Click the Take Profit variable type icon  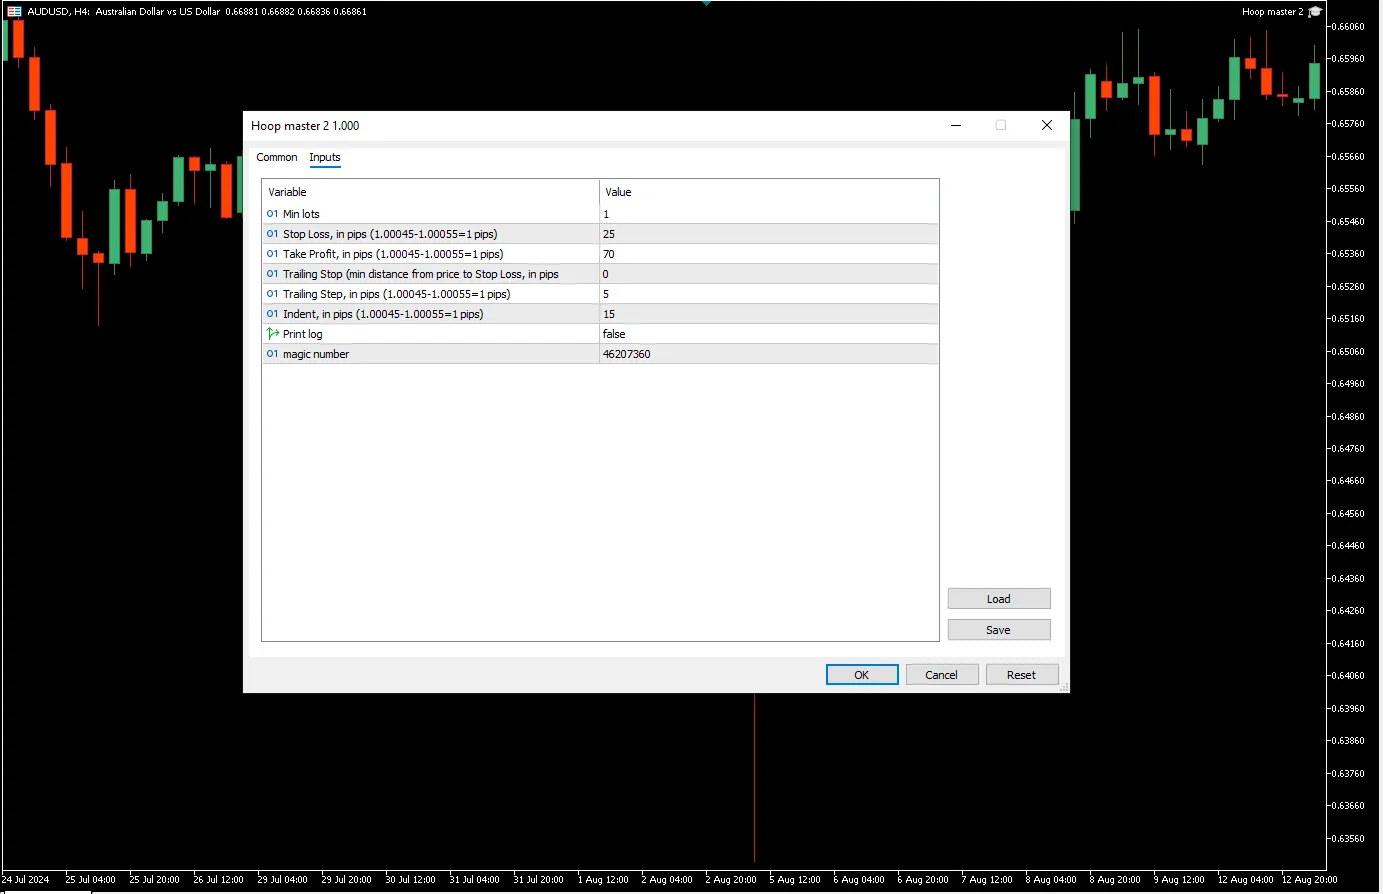coord(272,254)
